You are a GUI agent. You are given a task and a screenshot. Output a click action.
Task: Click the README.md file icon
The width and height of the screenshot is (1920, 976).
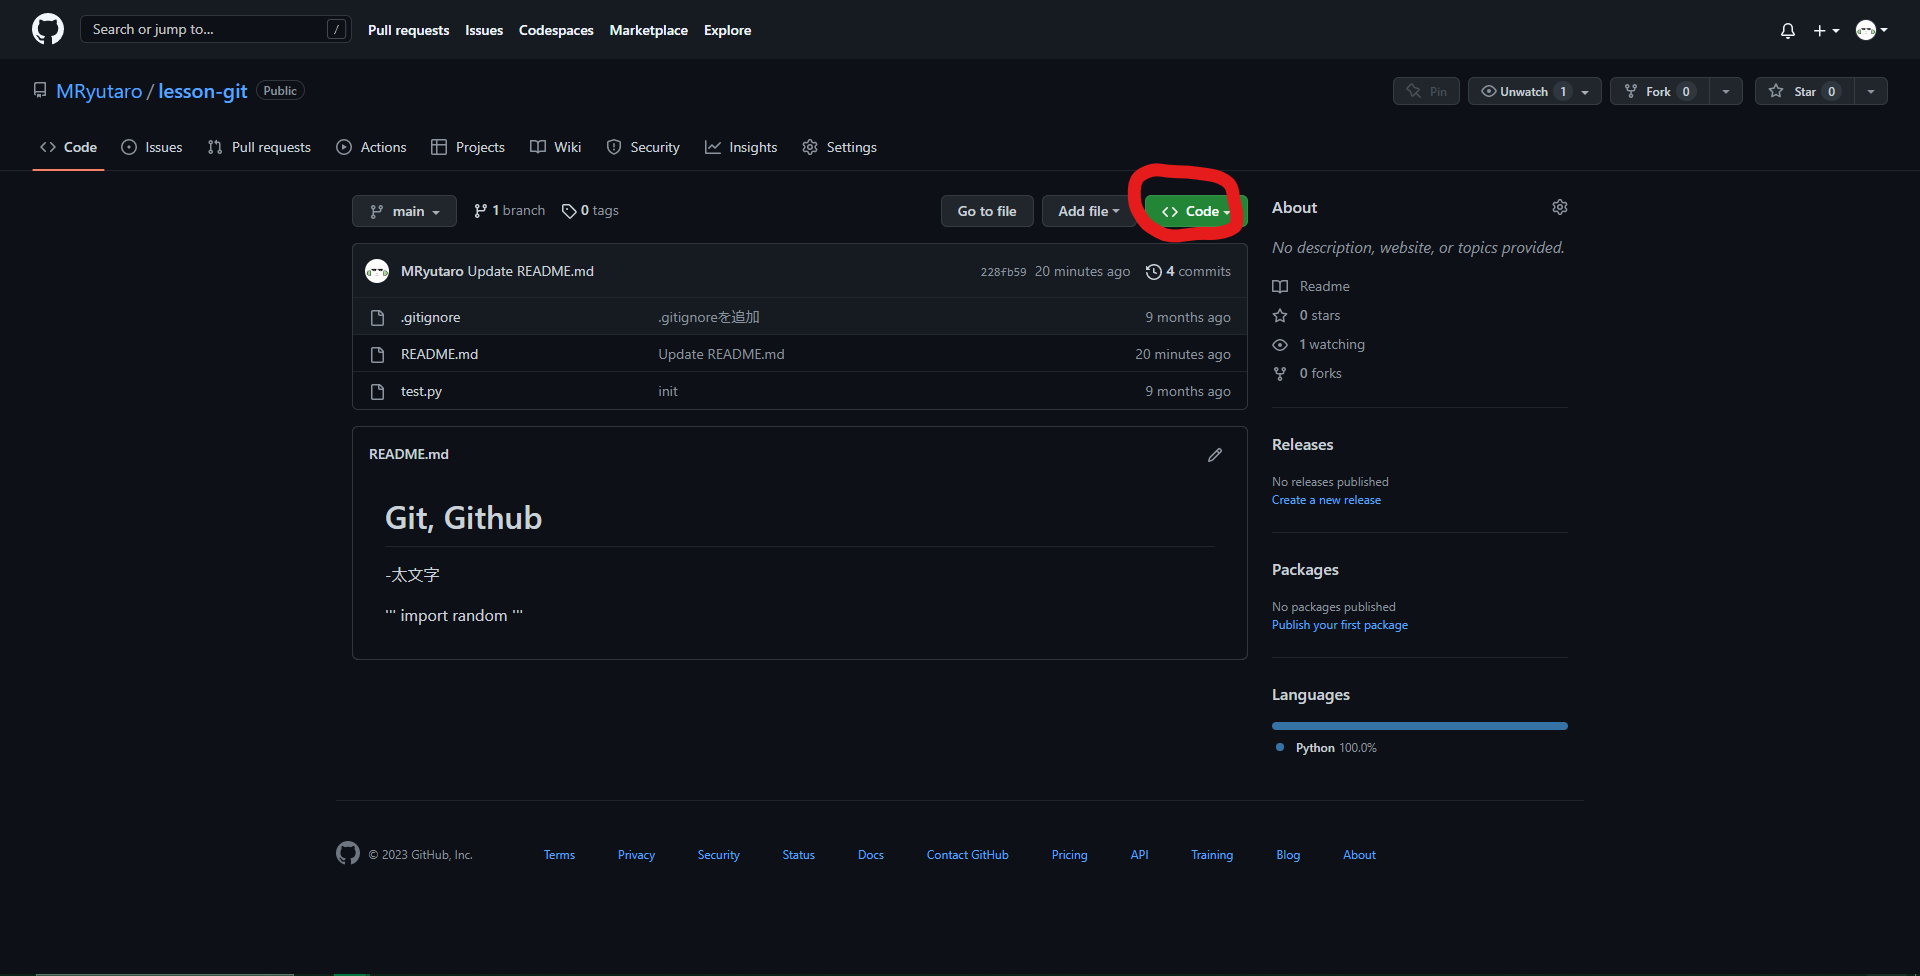pyautogui.click(x=377, y=355)
